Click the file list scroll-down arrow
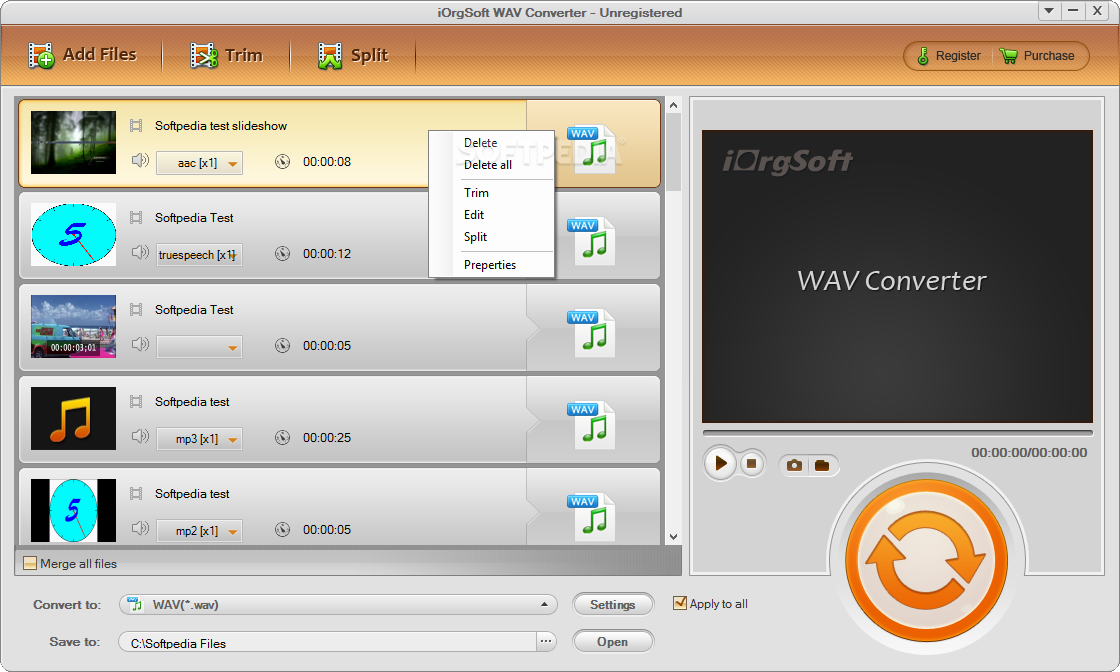The width and height of the screenshot is (1120, 672). point(674,537)
